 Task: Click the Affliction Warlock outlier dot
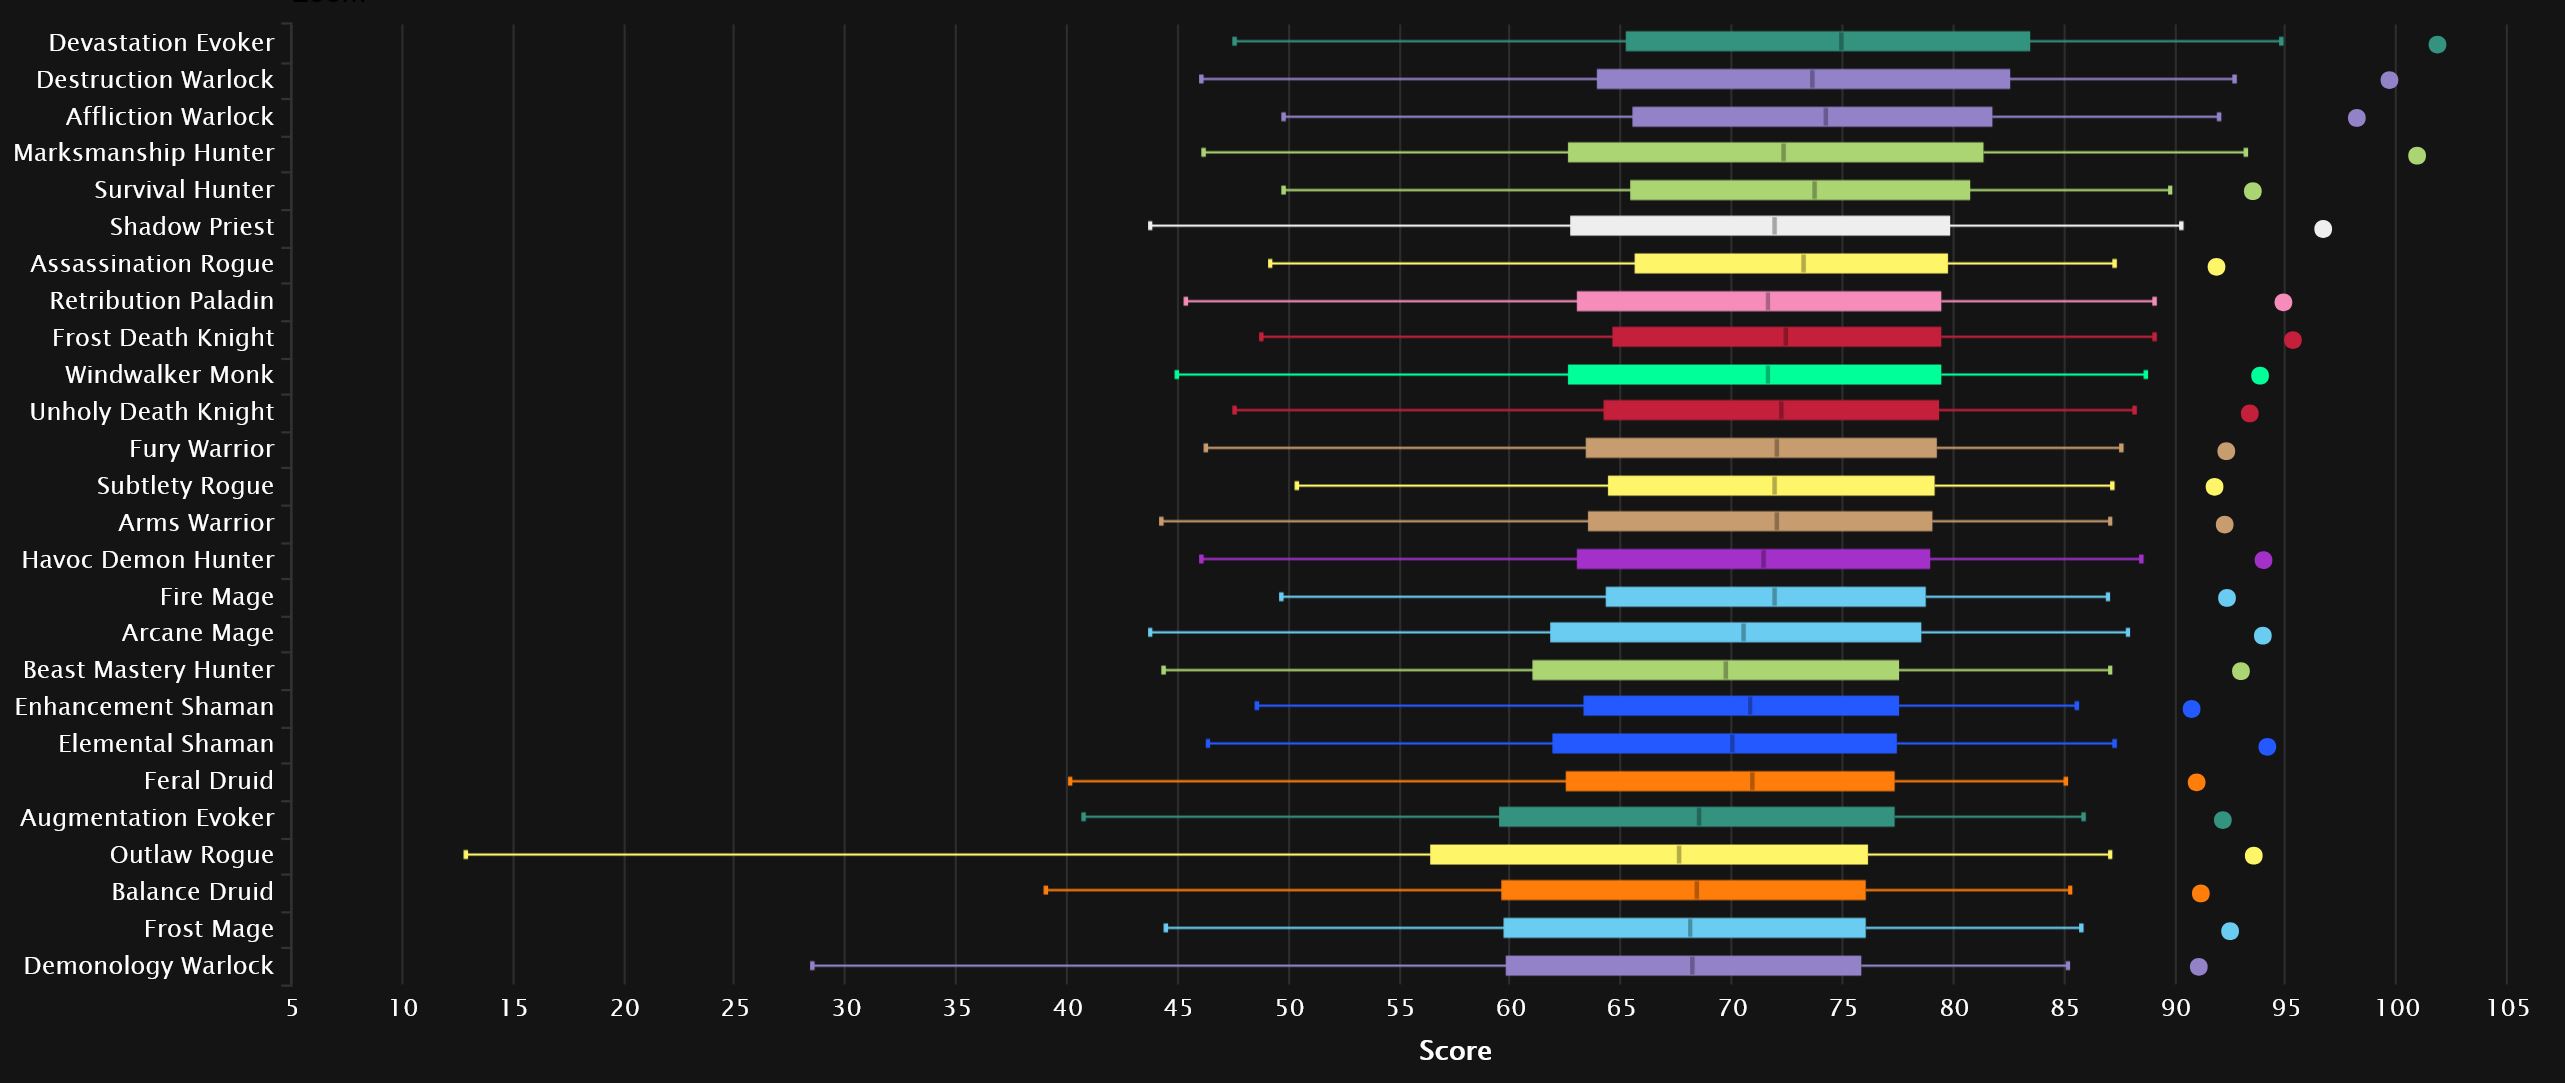(x=2357, y=118)
